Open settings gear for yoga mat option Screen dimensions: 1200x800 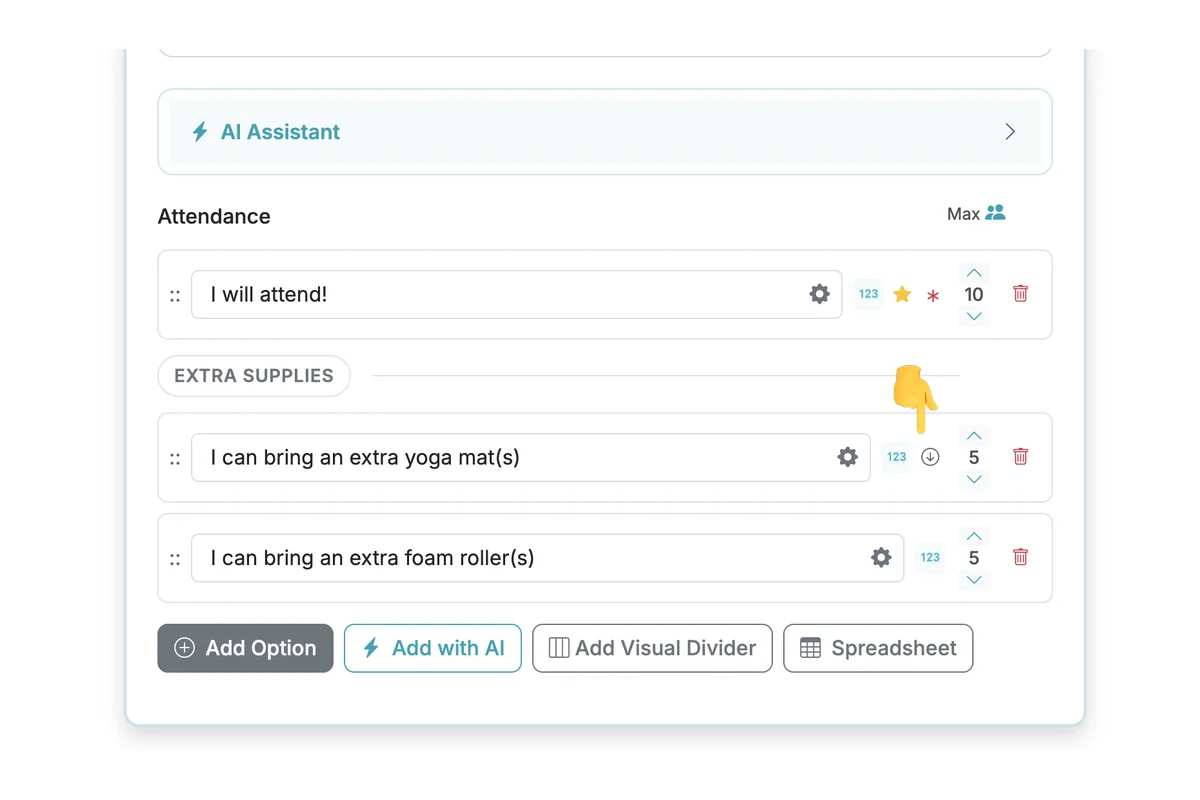(847, 457)
